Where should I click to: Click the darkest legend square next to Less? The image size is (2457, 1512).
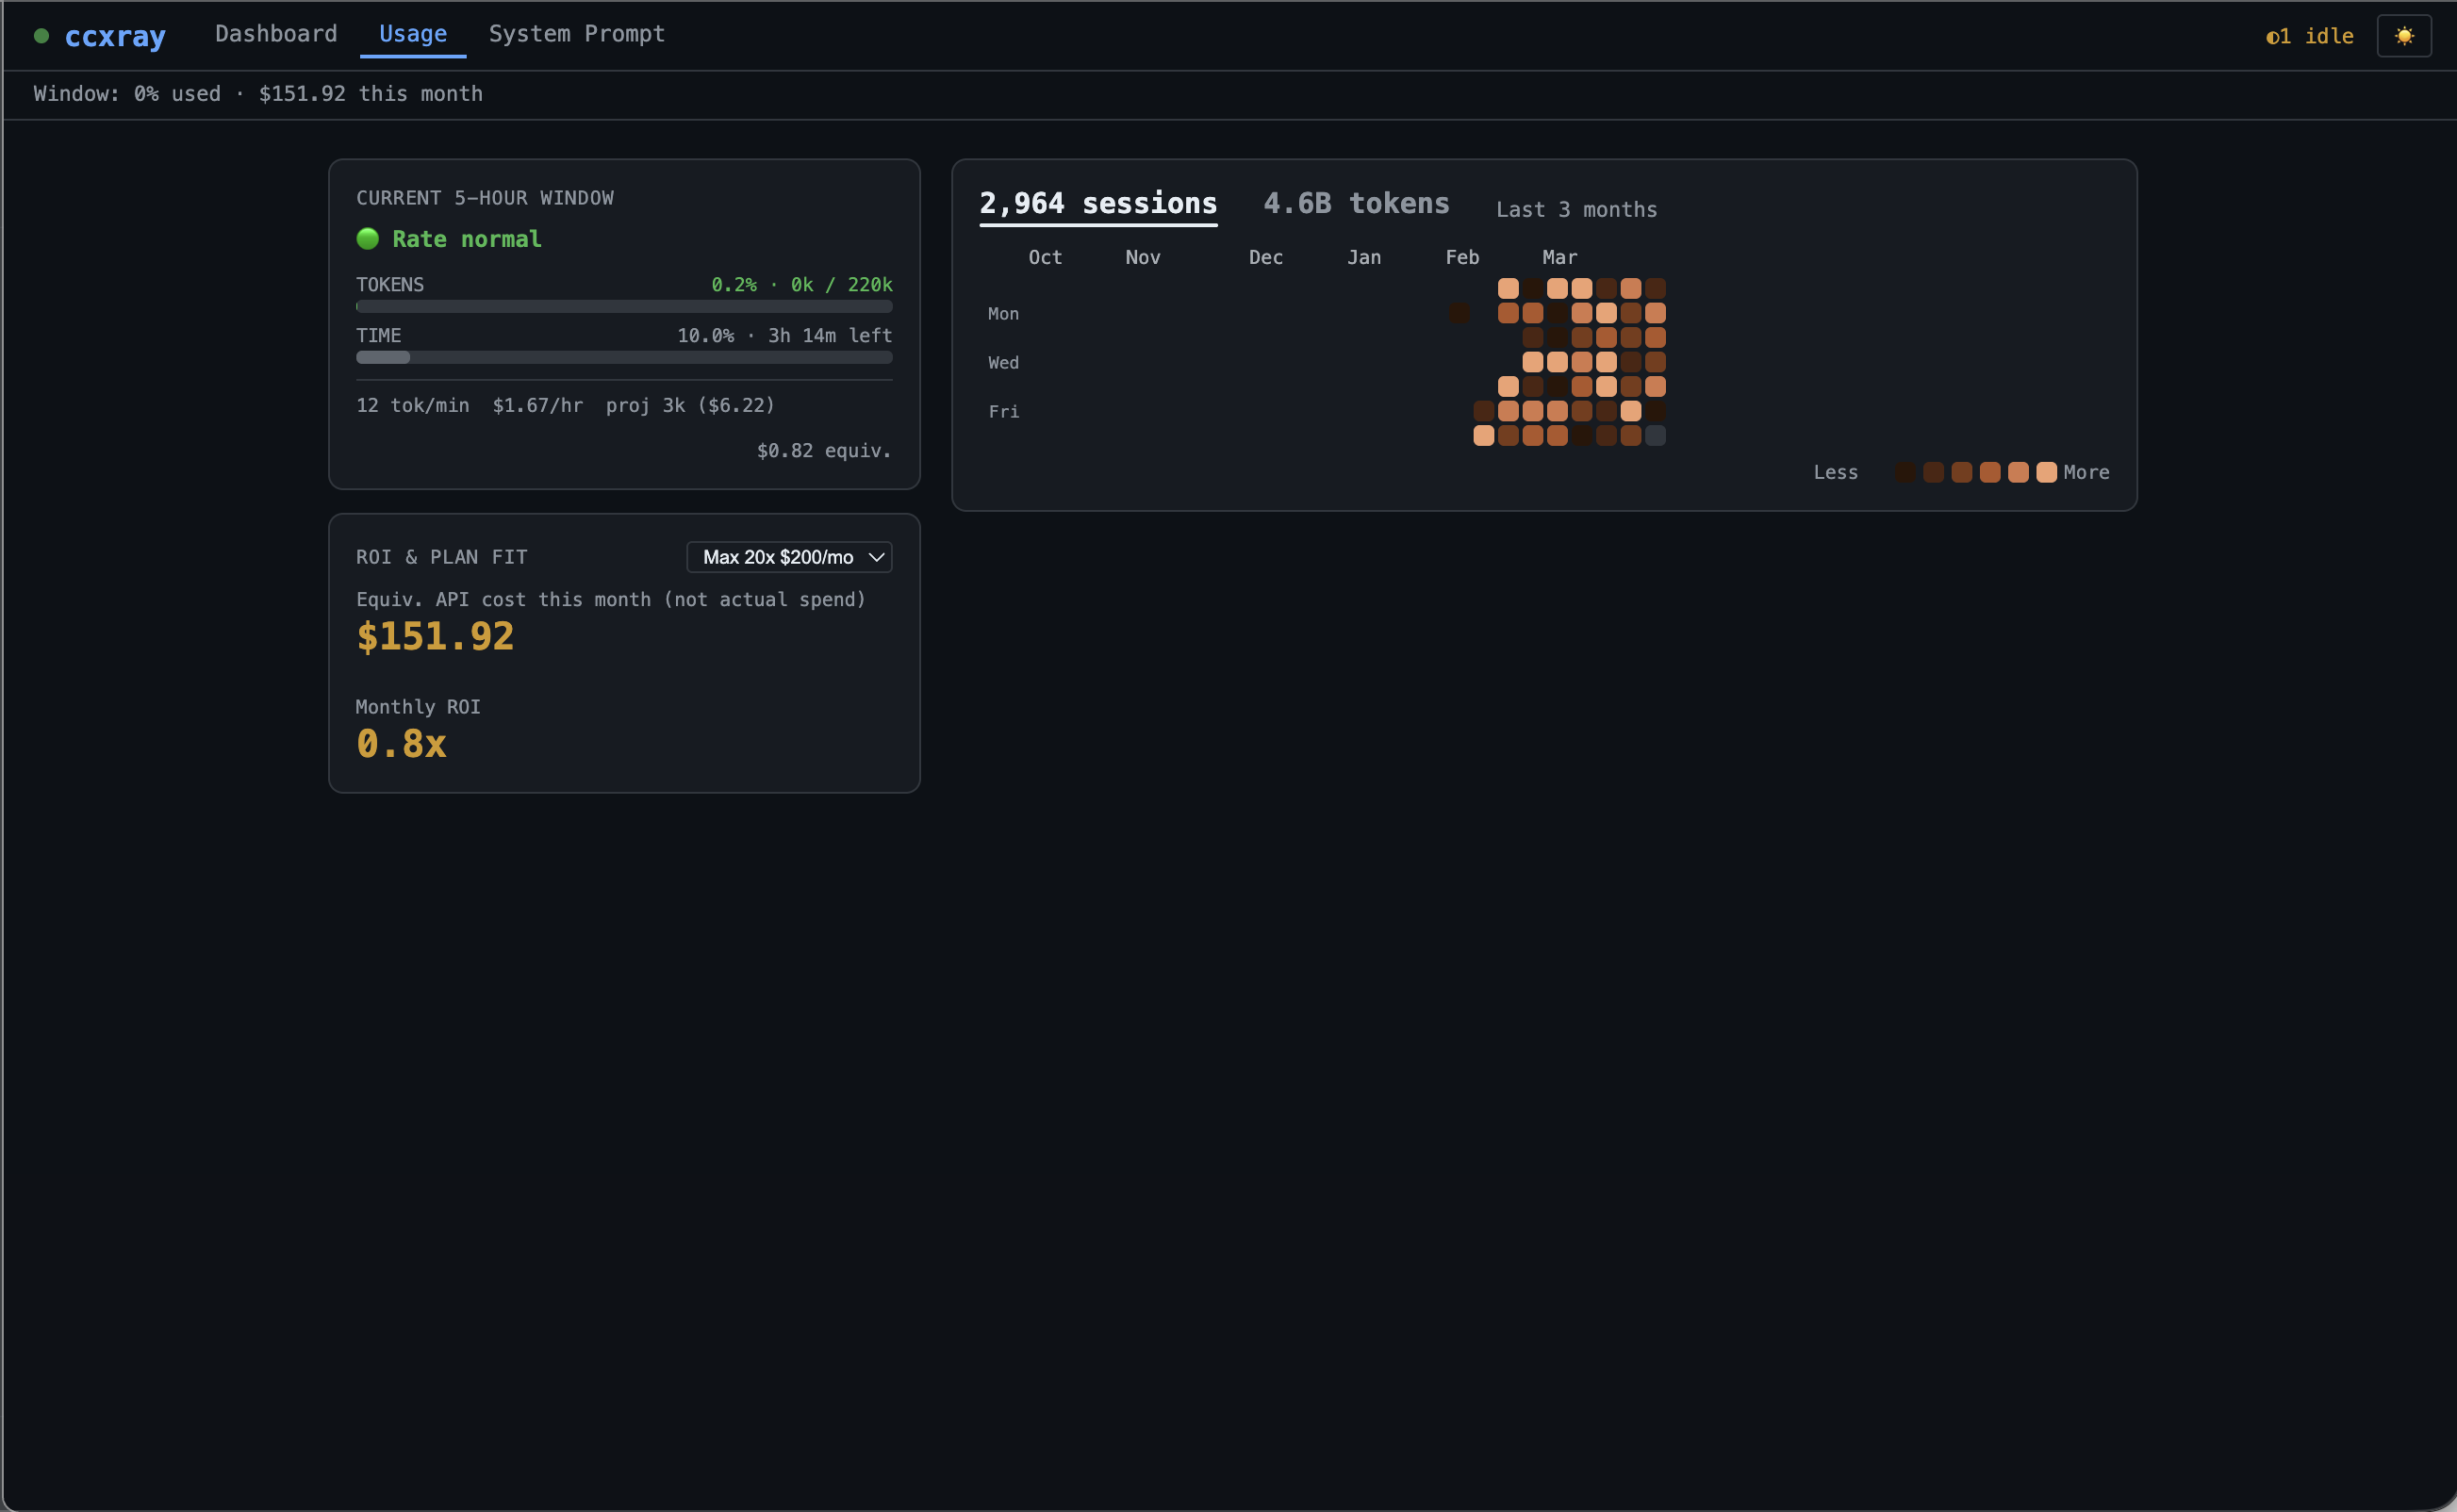[1905, 472]
